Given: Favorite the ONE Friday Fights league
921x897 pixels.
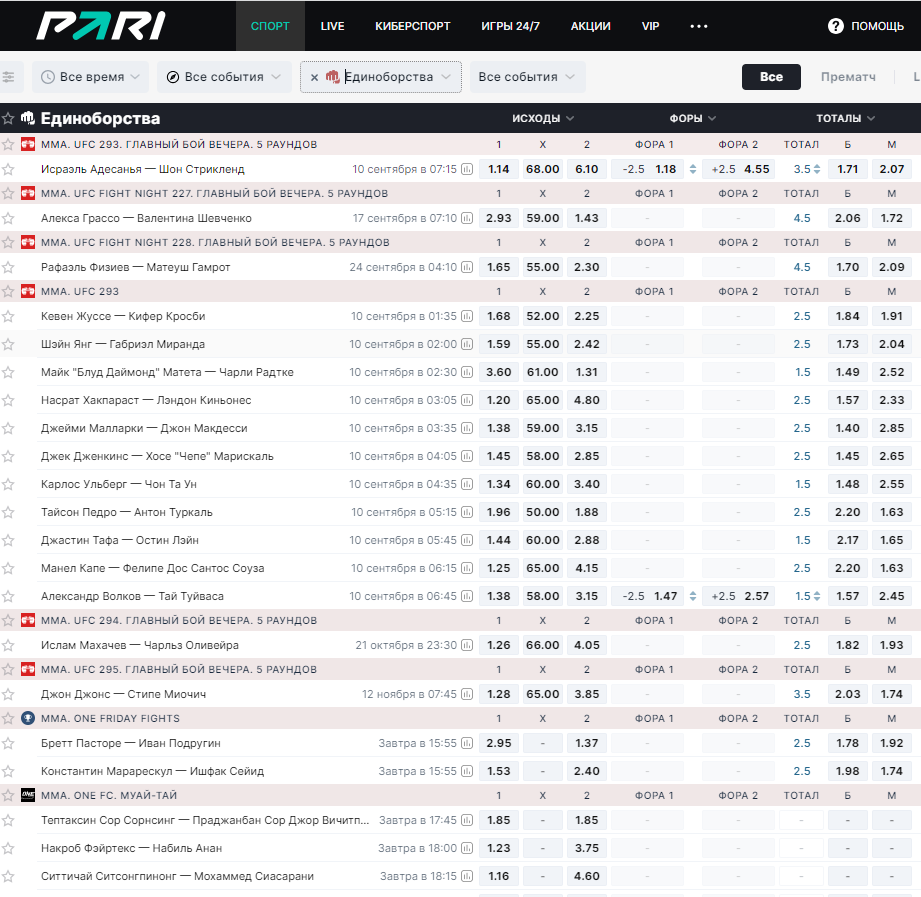Looking at the screenshot, I should click(8, 718).
